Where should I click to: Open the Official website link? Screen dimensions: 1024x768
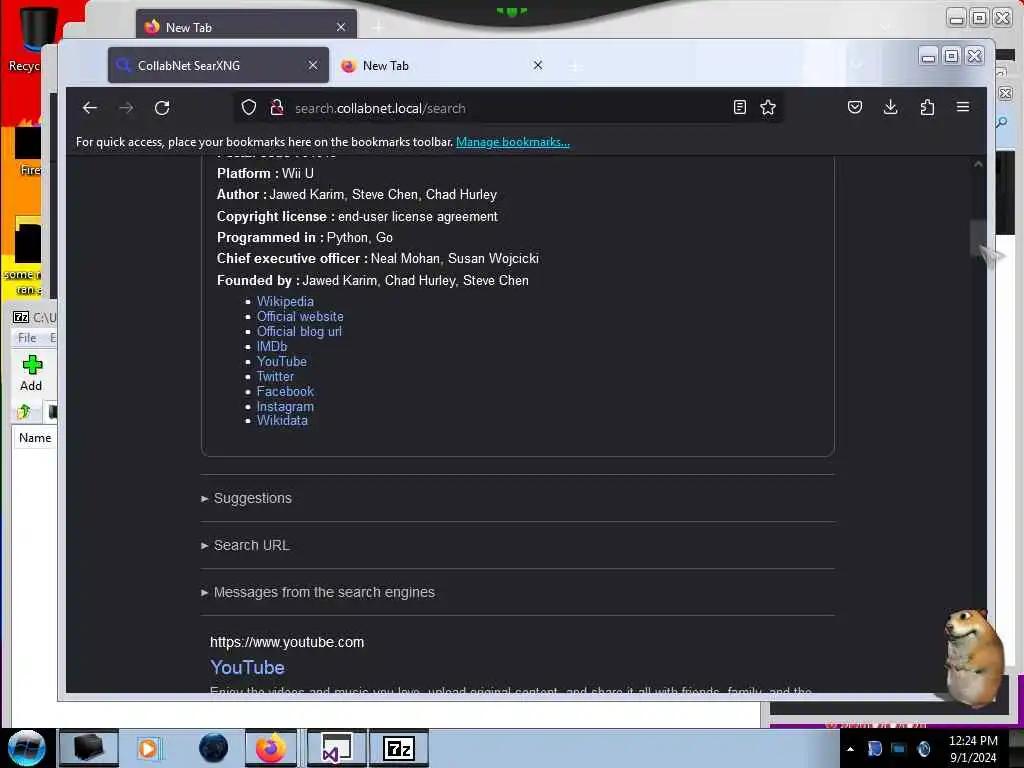click(x=300, y=316)
